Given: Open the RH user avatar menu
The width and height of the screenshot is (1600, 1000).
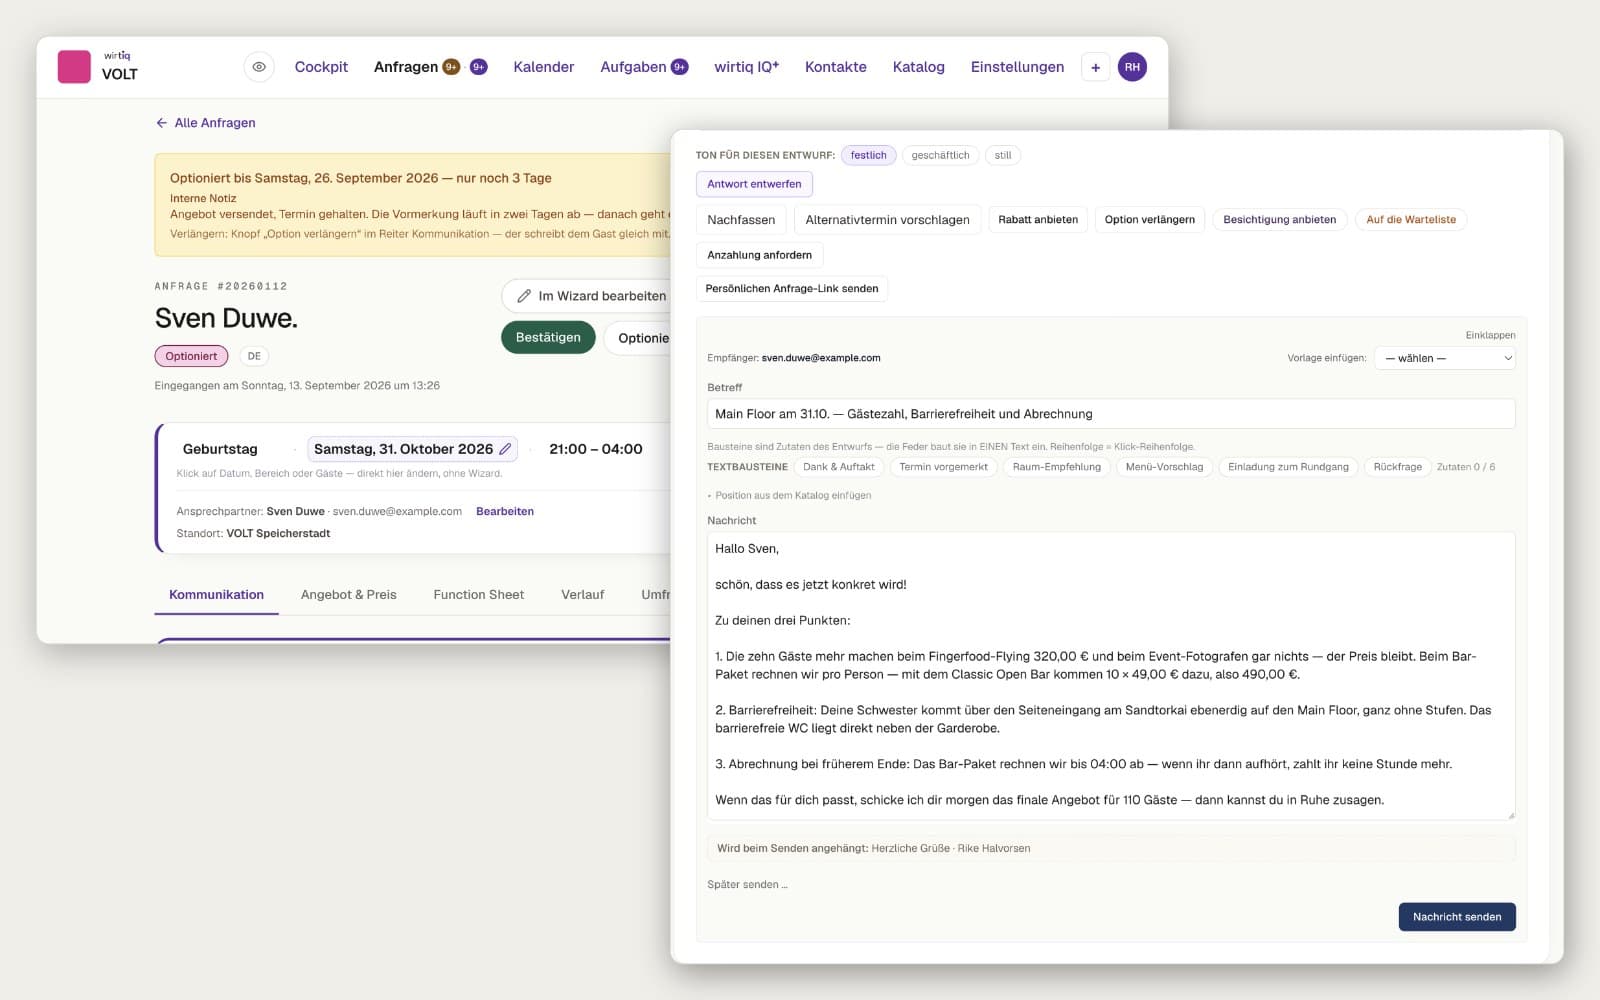Looking at the screenshot, I should pyautogui.click(x=1132, y=67).
